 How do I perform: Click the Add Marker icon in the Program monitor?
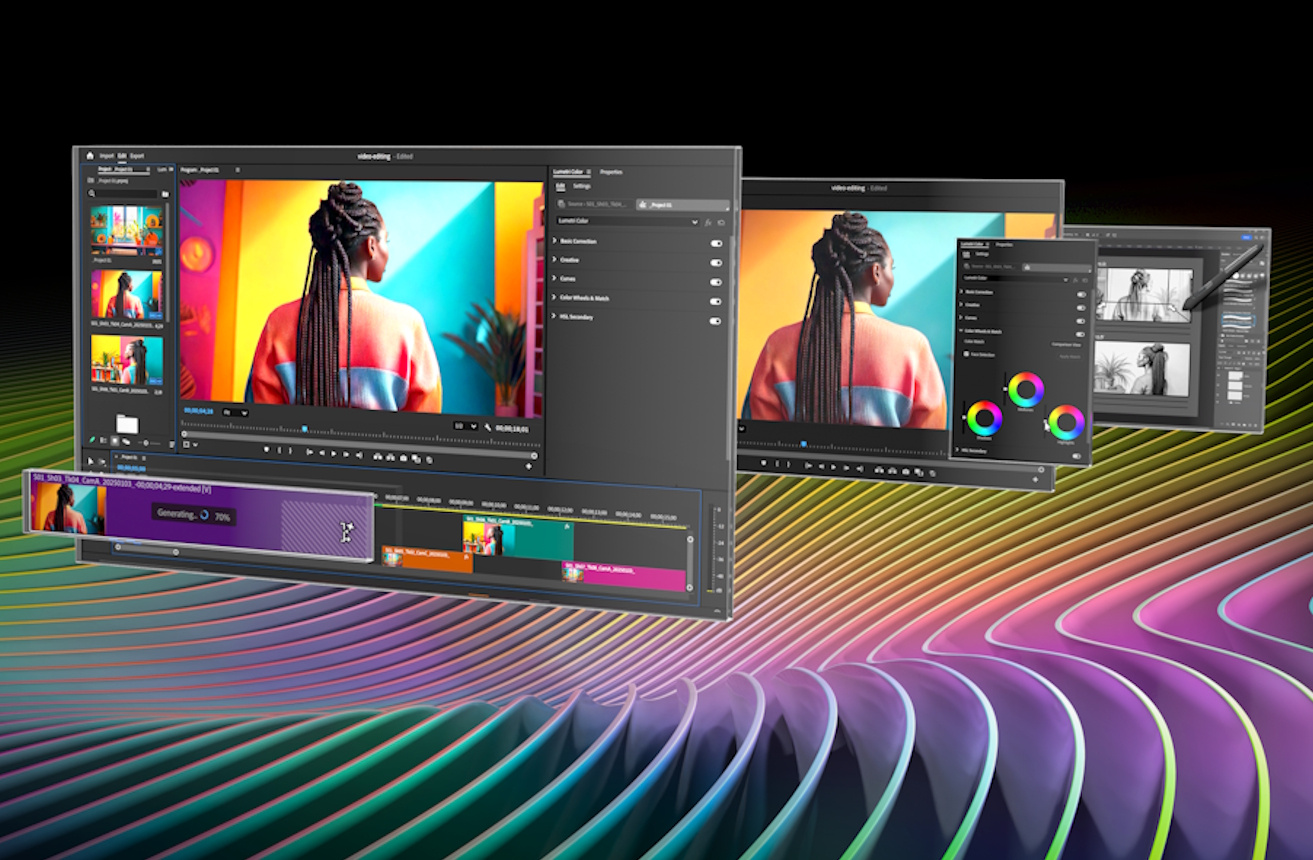click(x=266, y=449)
